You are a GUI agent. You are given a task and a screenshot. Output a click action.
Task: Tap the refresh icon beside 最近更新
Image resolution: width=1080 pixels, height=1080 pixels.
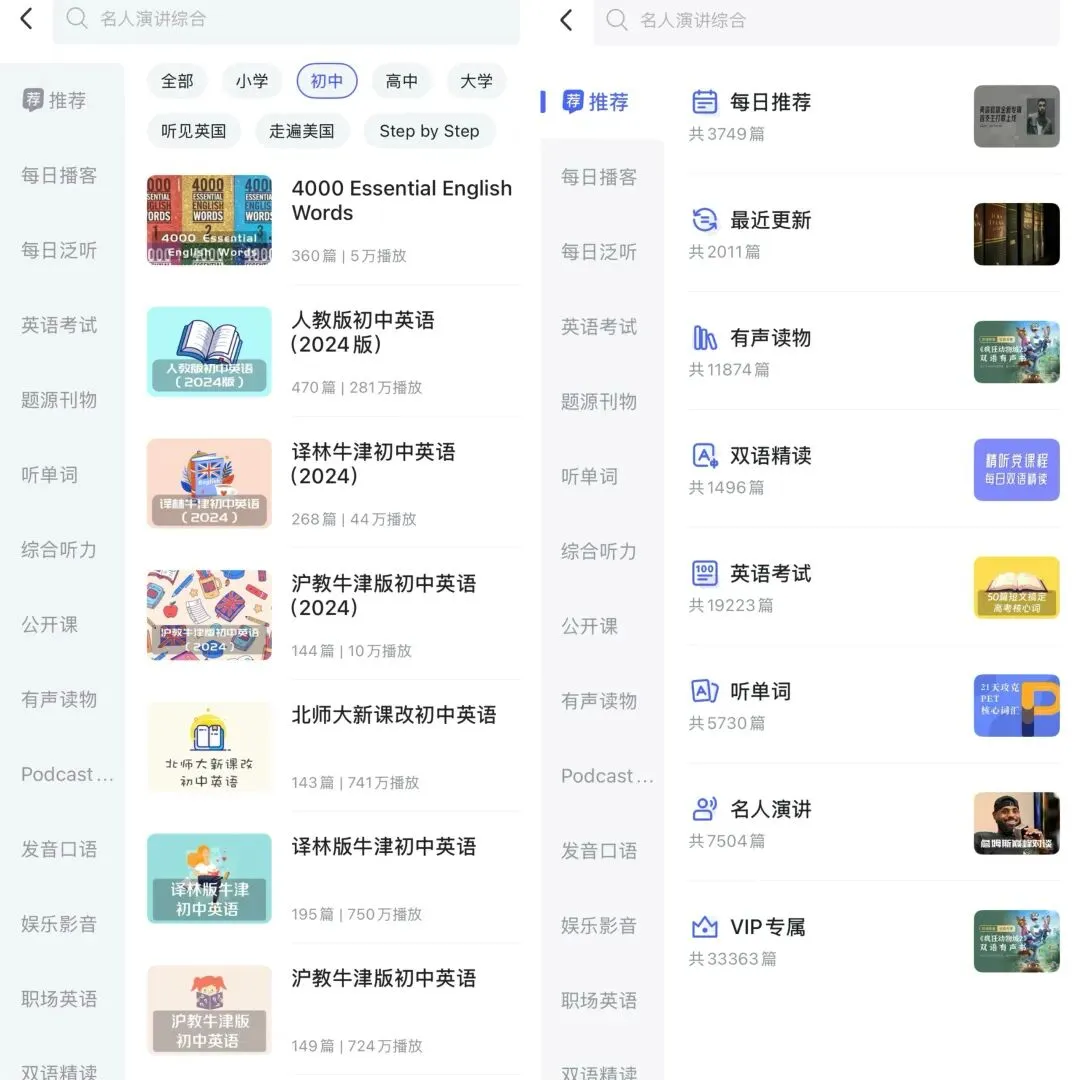(x=704, y=220)
